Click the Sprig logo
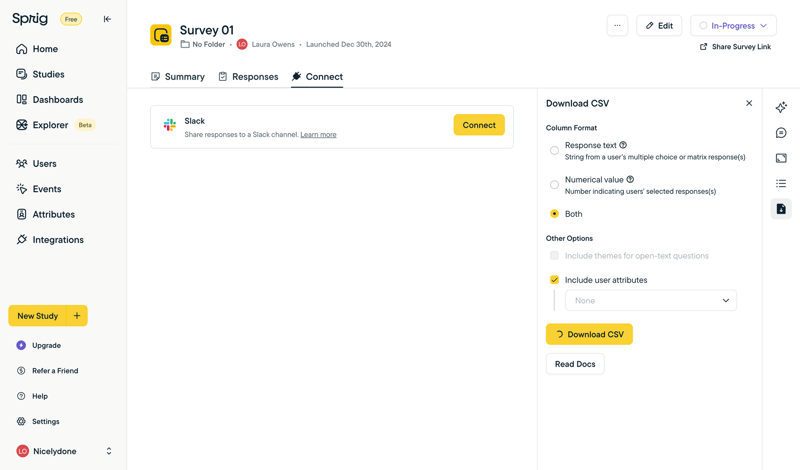800x470 pixels. [30, 19]
